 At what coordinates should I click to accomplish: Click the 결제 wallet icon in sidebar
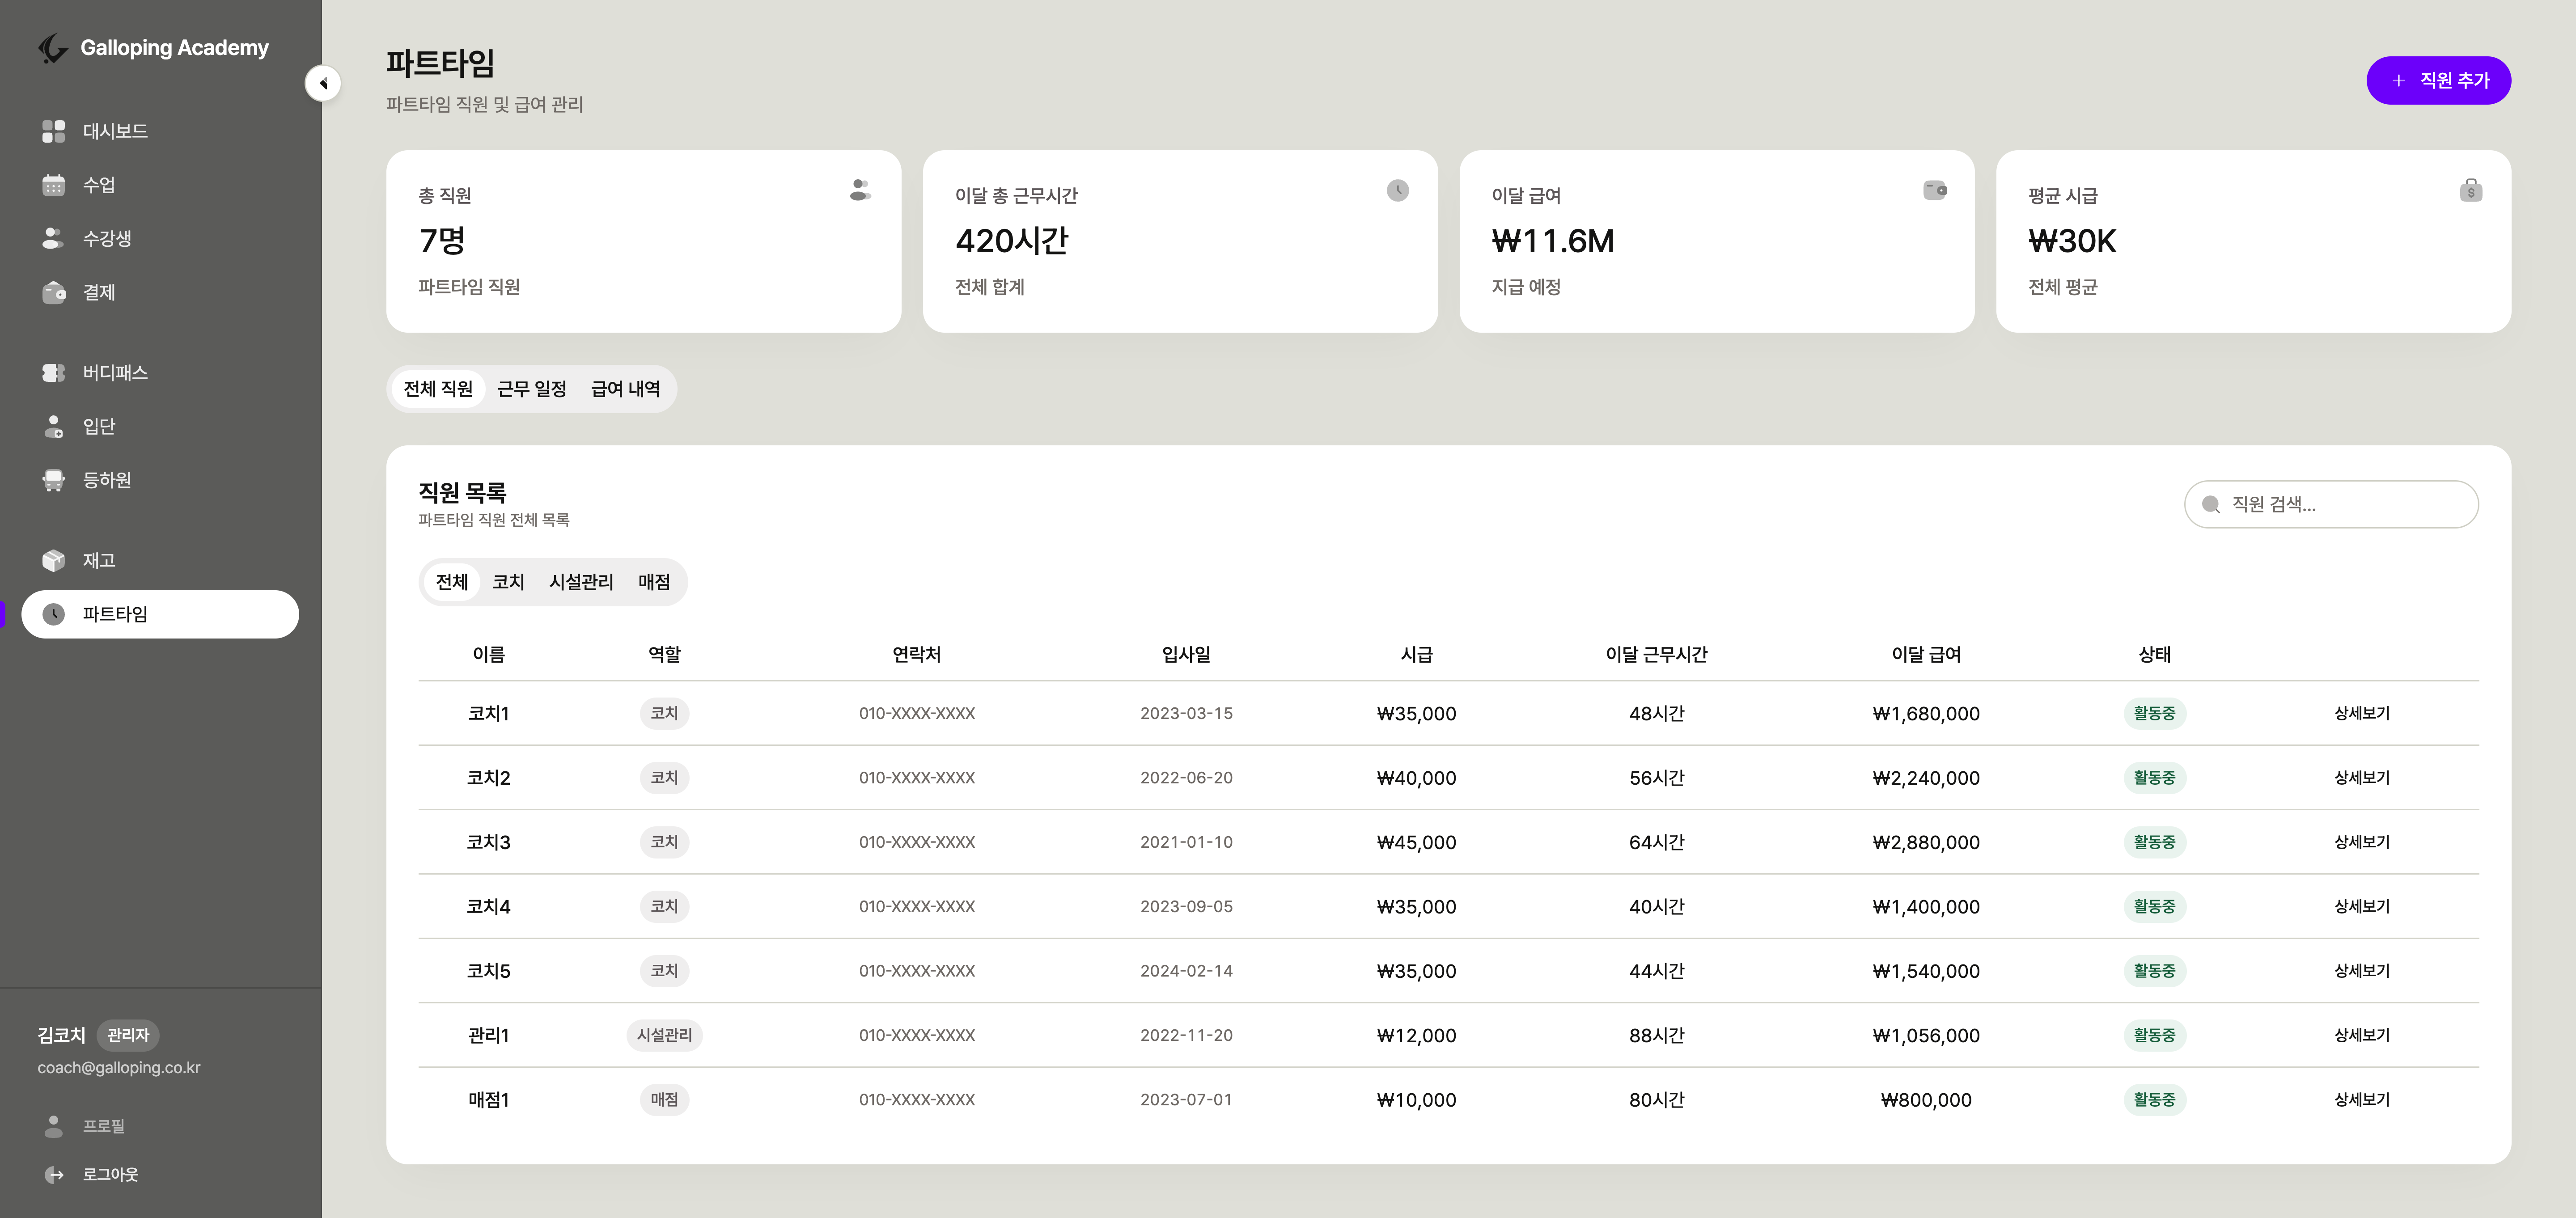point(54,292)
